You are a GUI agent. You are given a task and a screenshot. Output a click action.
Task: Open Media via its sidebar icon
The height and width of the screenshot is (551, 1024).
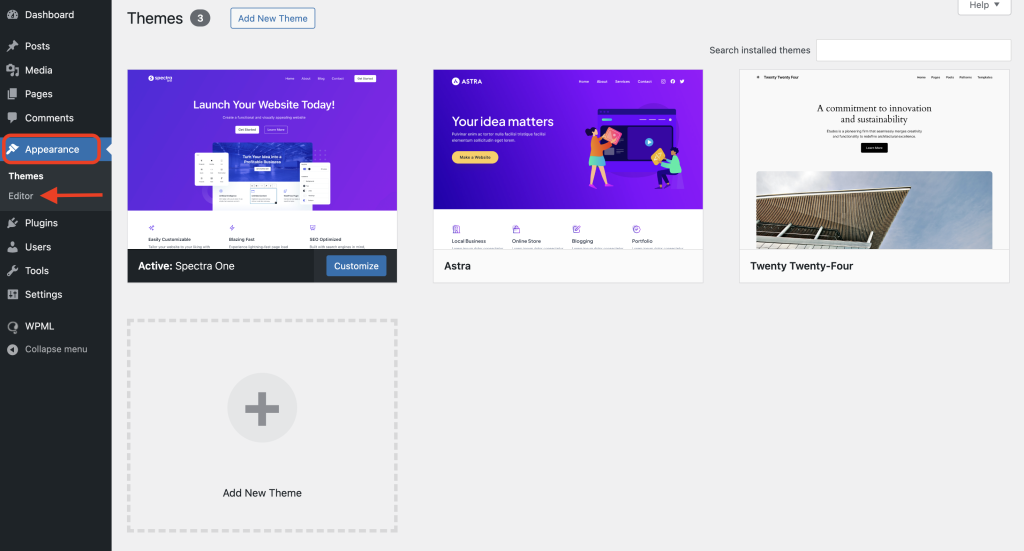tap(13, 70)
